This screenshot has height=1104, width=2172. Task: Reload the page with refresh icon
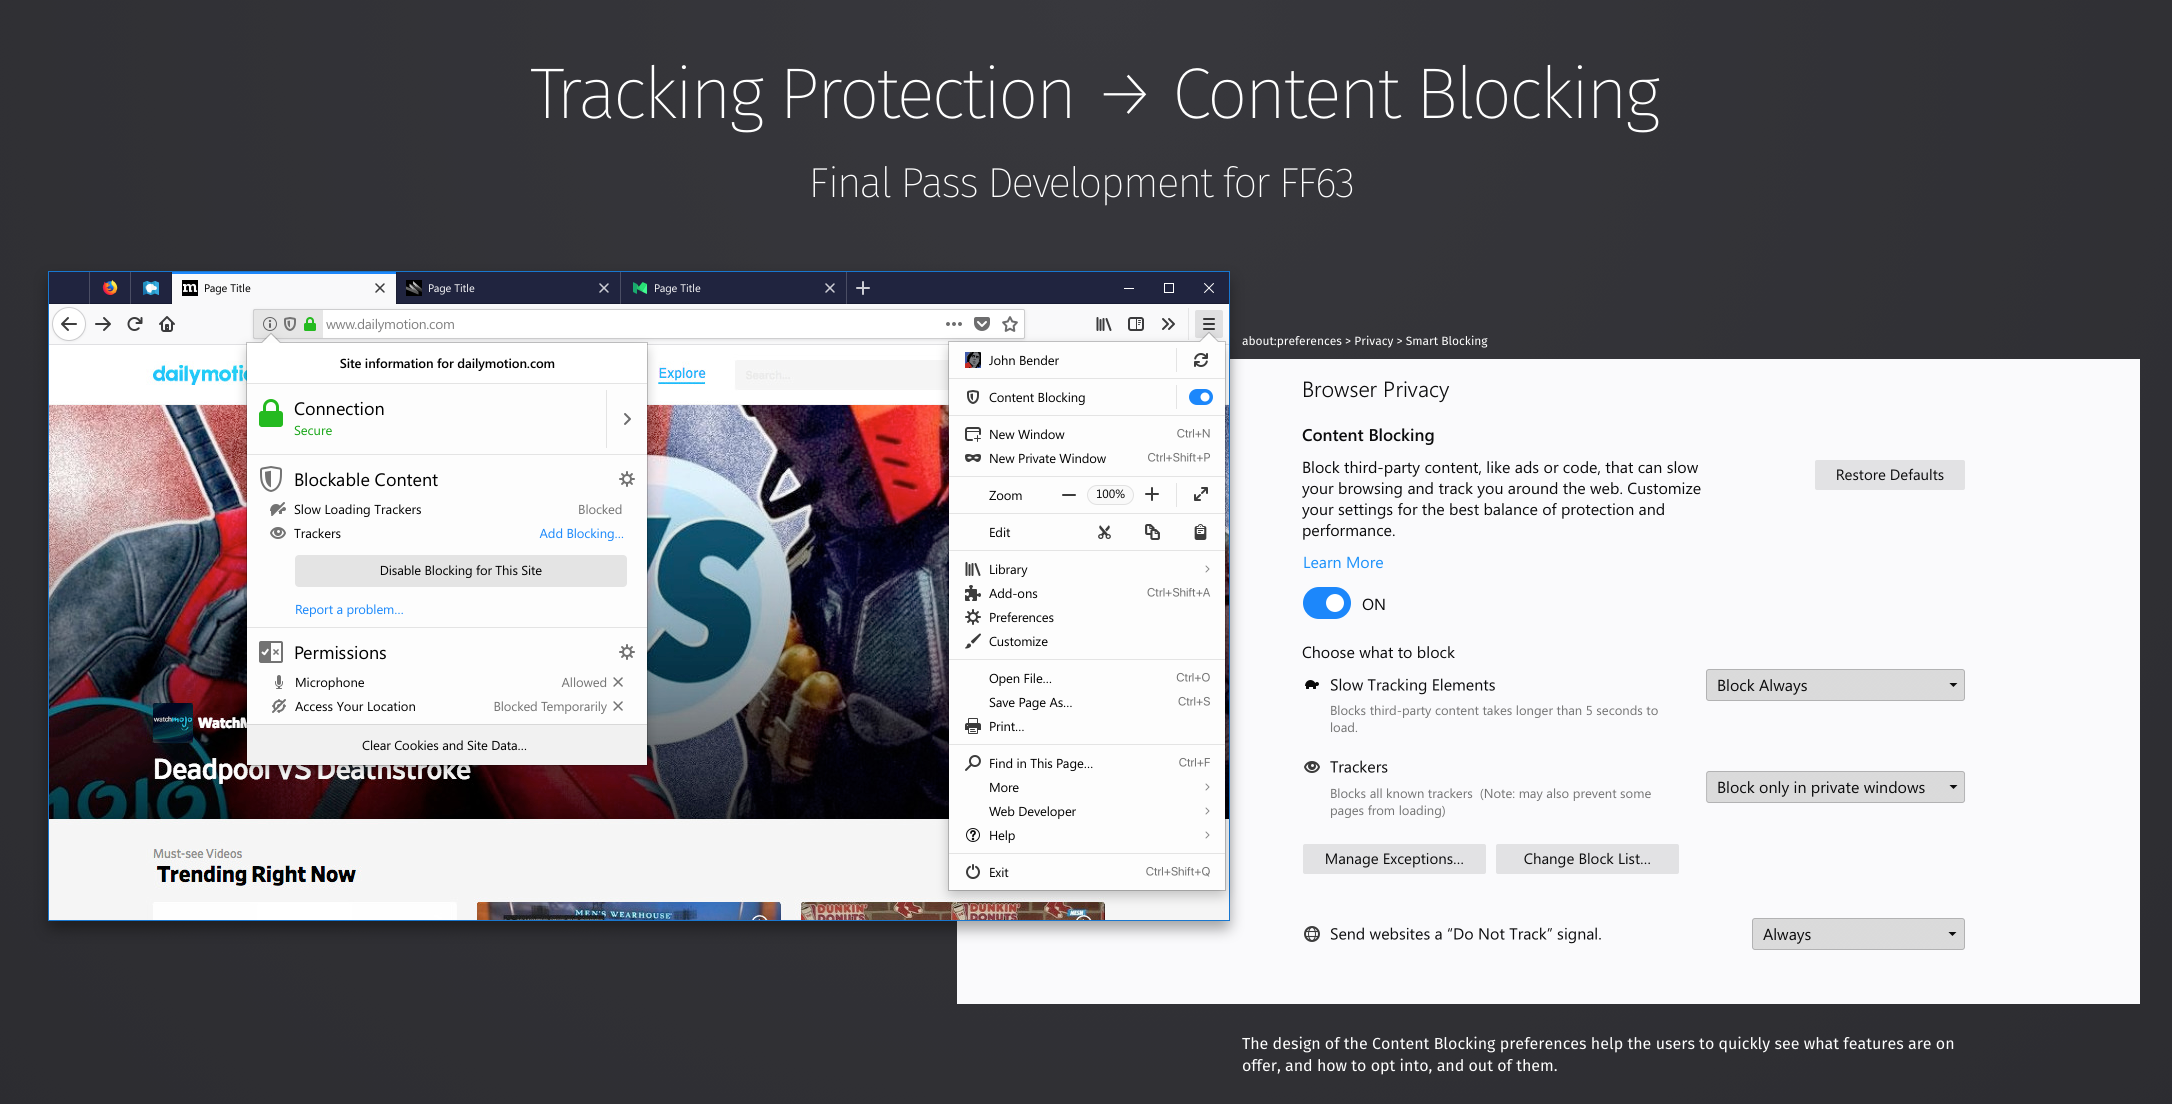135,324
